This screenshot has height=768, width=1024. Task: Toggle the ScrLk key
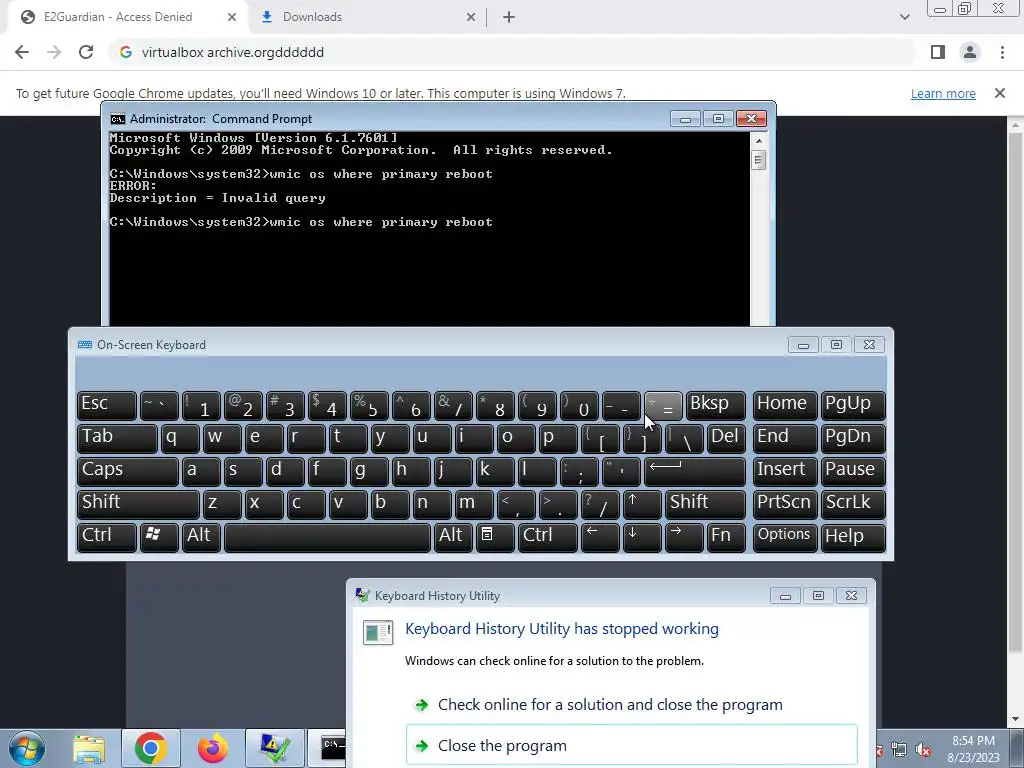click(x=853, y=504)
